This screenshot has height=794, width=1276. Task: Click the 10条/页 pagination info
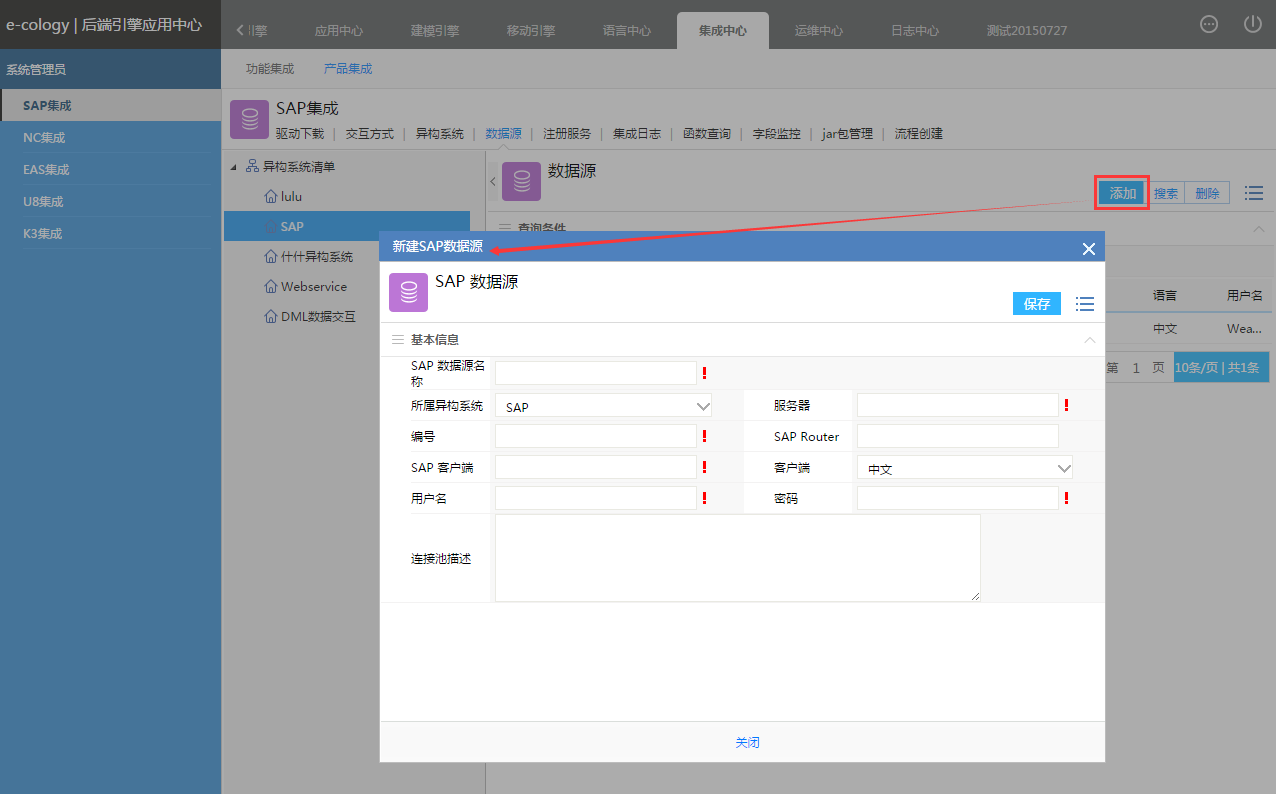coord(1221,367)
